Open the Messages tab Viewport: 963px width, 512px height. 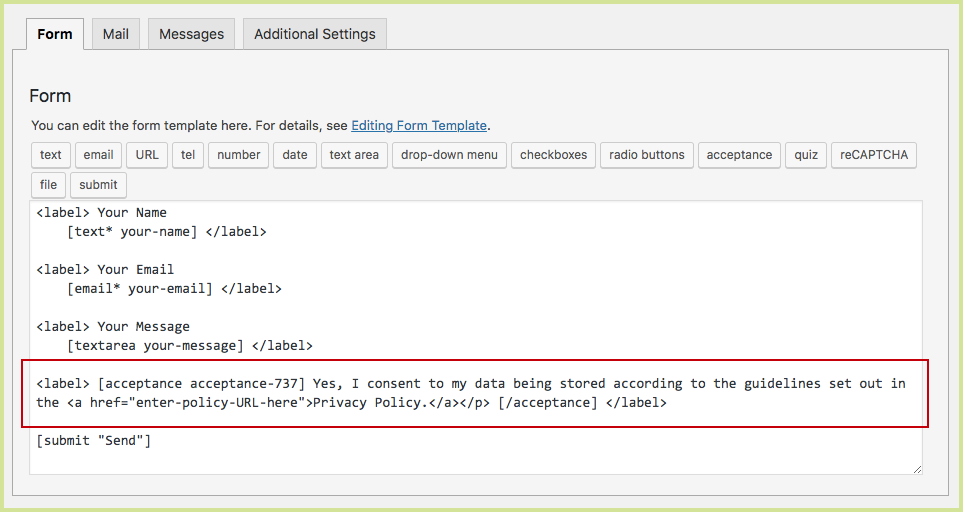pos(191,34)
